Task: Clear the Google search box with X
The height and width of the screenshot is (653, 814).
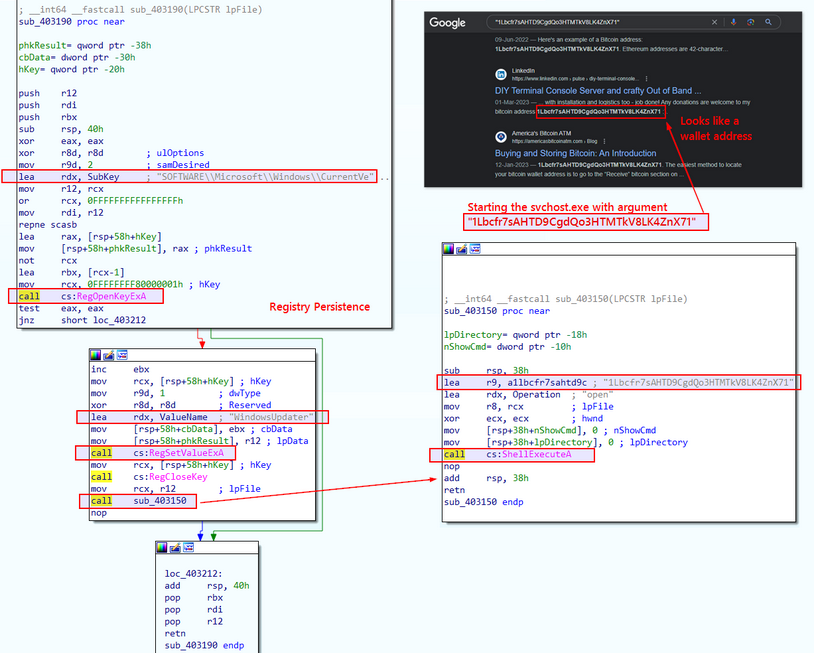Action: pos(714,22)
